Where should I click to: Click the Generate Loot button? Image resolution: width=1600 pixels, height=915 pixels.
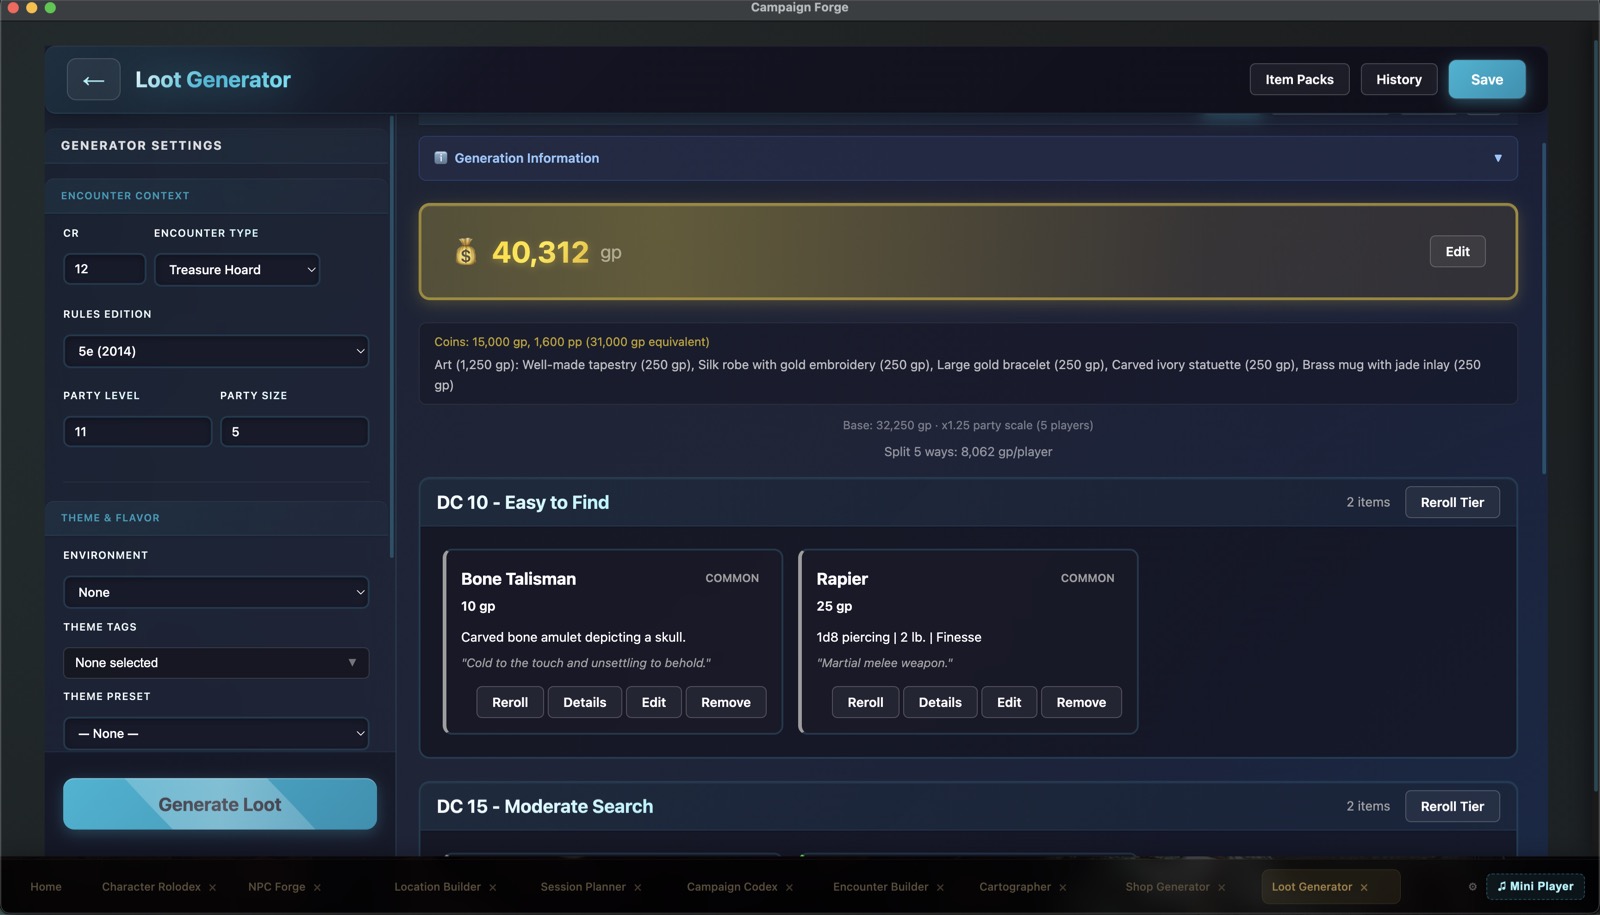click(x=220, y=804)
